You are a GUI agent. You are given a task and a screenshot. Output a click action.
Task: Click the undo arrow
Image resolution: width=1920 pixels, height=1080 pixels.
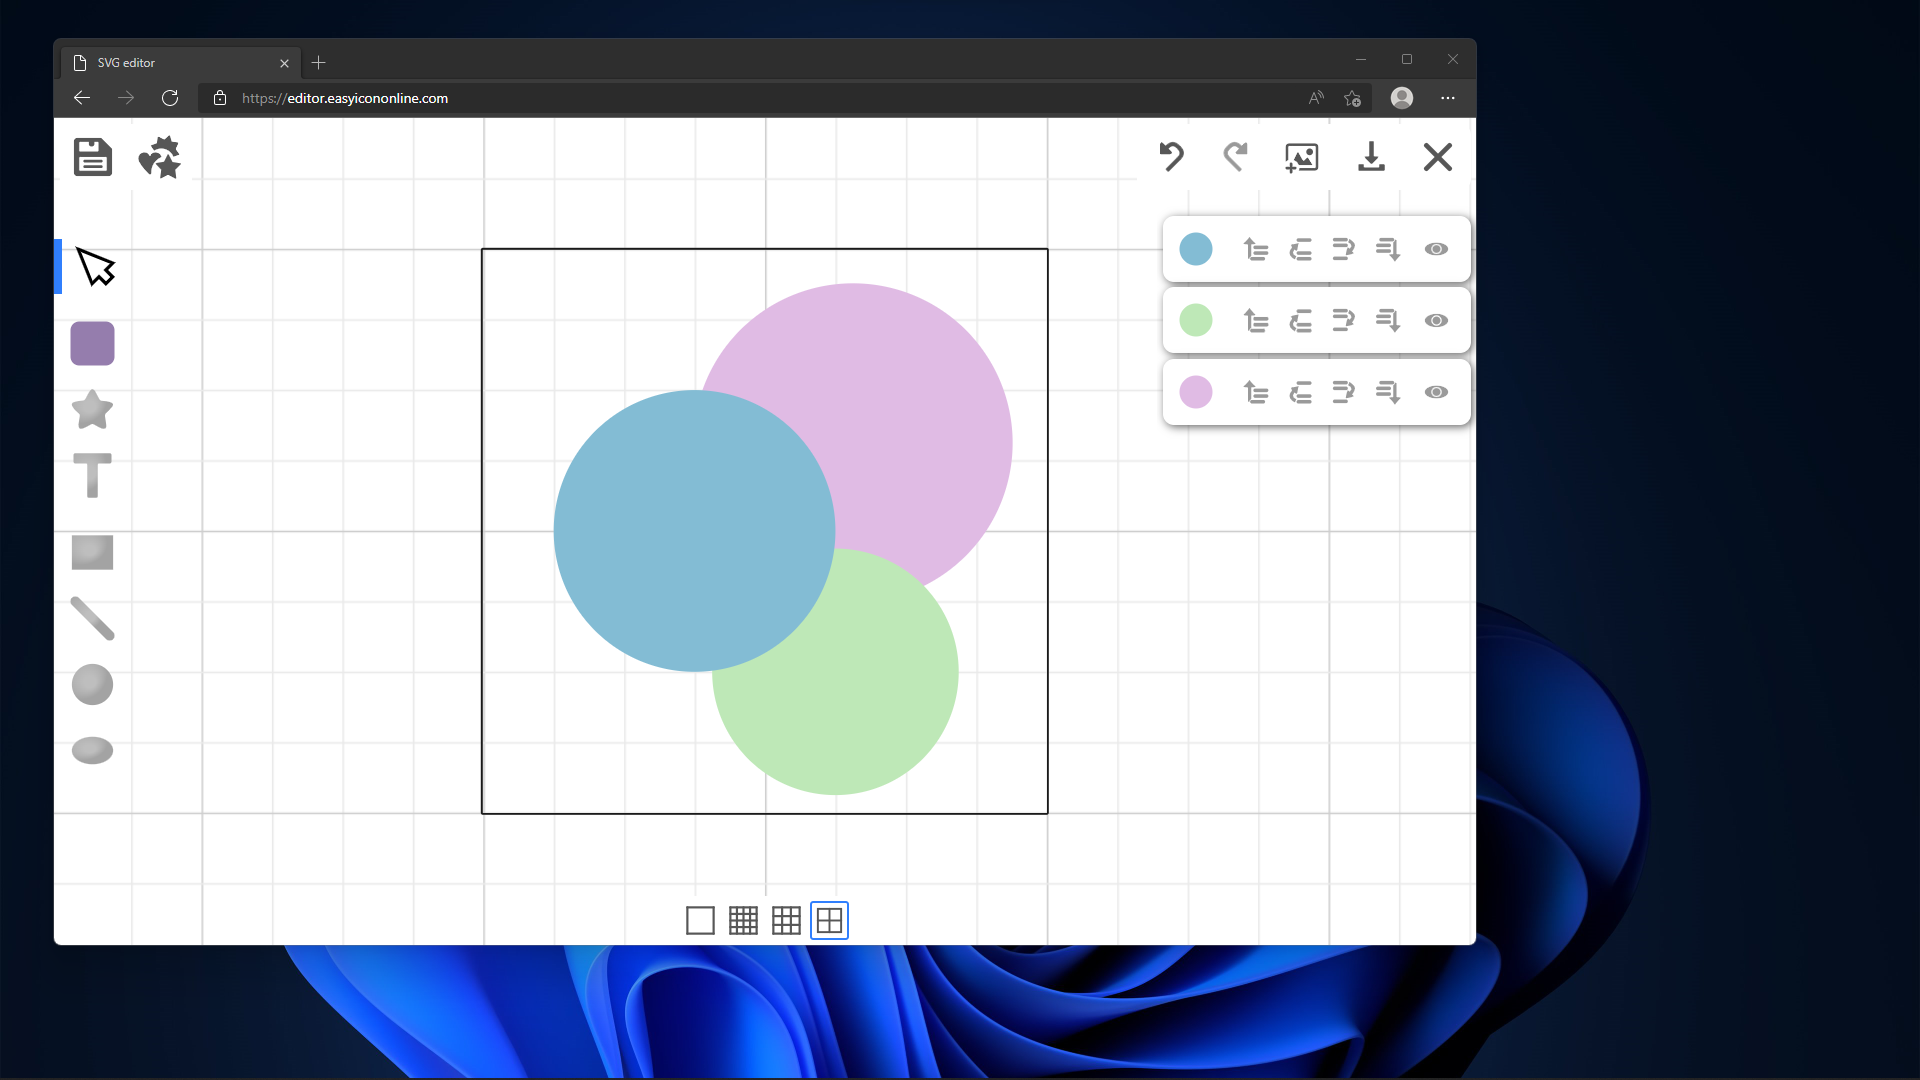[1171, 157]
